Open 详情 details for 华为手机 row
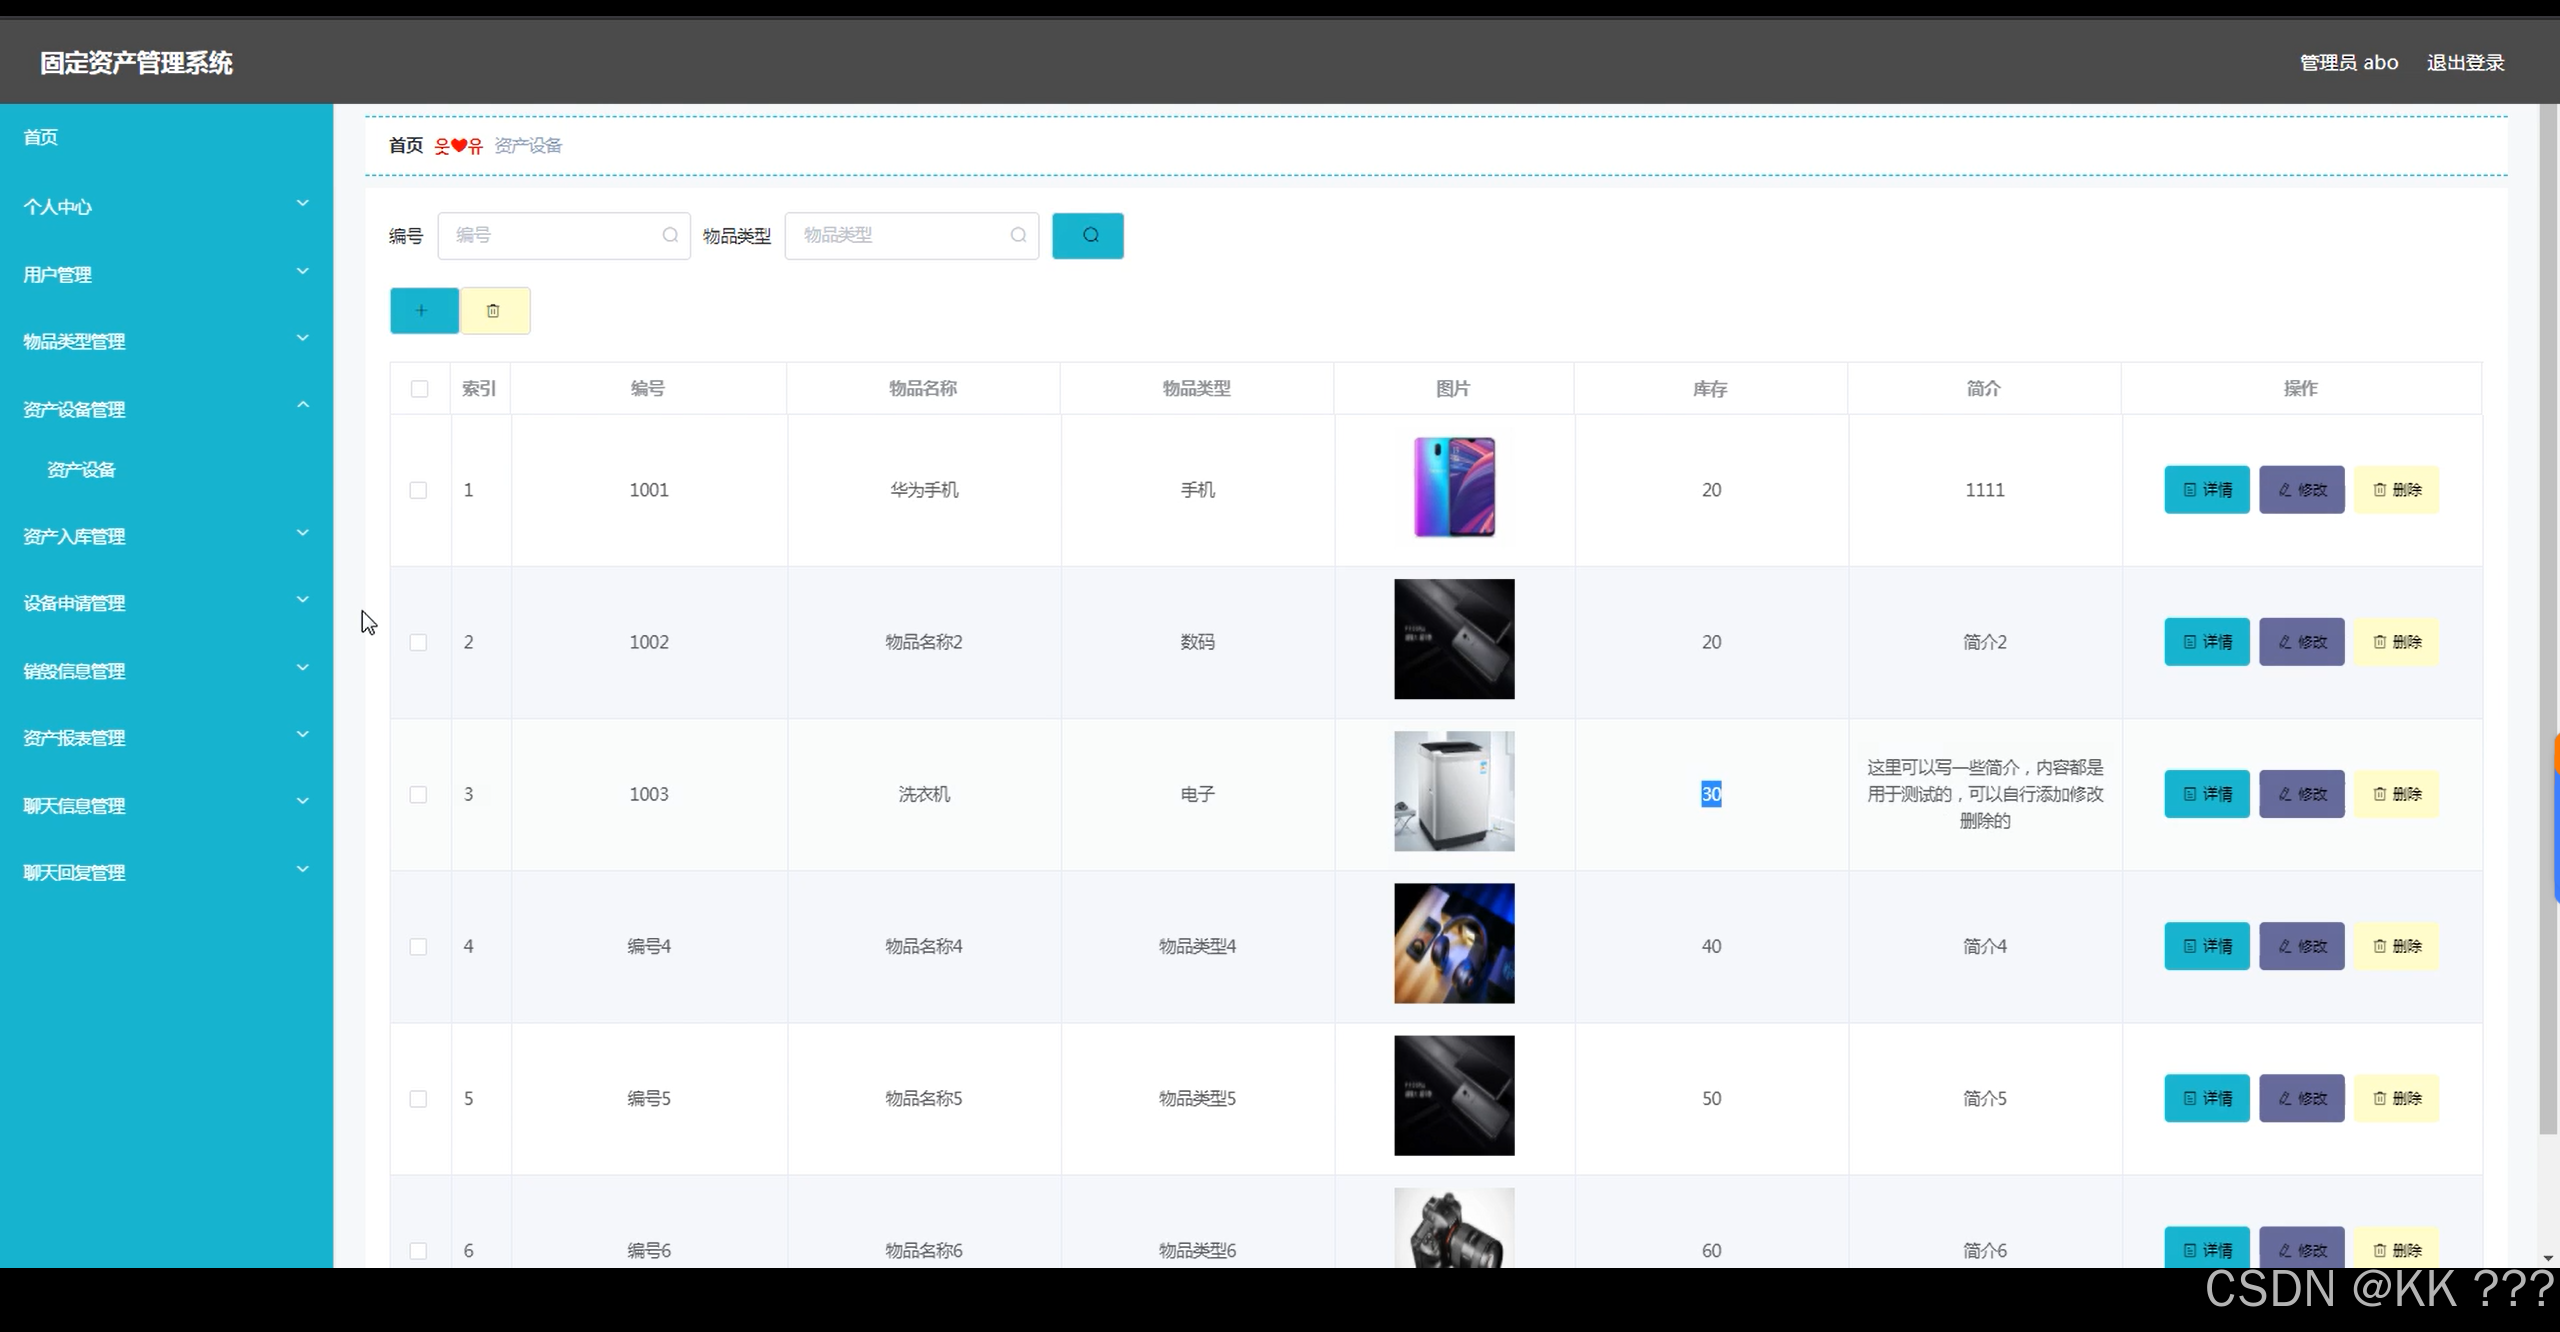The height and width of the screenshot is (1332, 2560). coord(2206,490)
